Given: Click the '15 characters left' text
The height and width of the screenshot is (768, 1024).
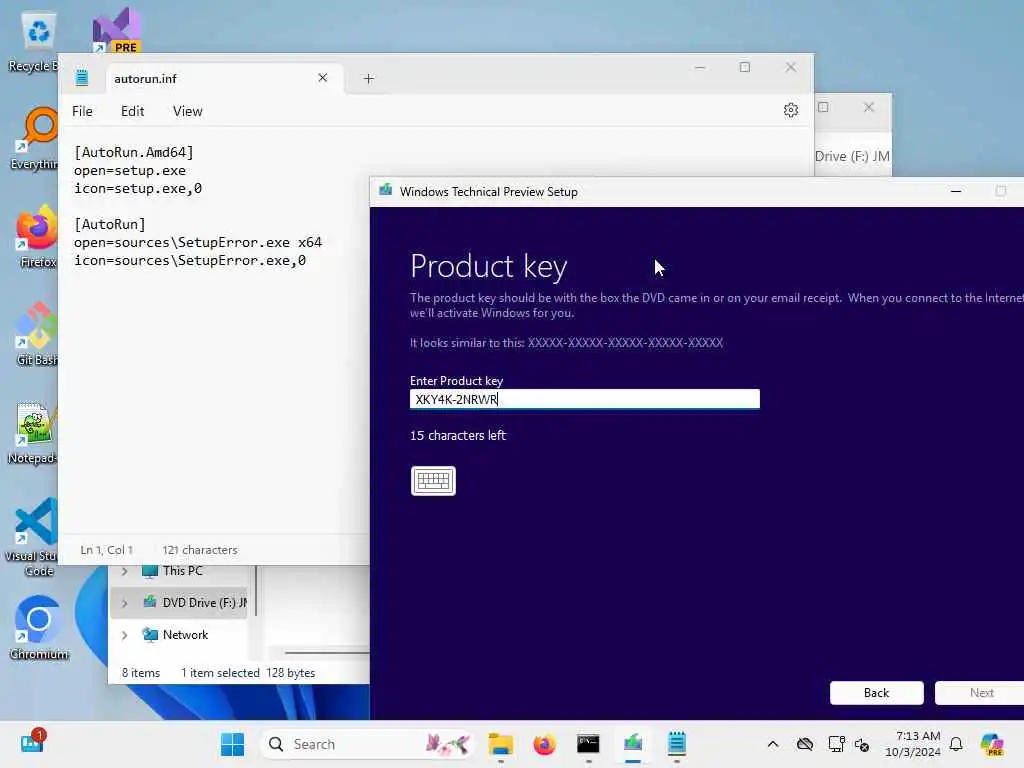Looking at the screenshot, I should [458, 436].
